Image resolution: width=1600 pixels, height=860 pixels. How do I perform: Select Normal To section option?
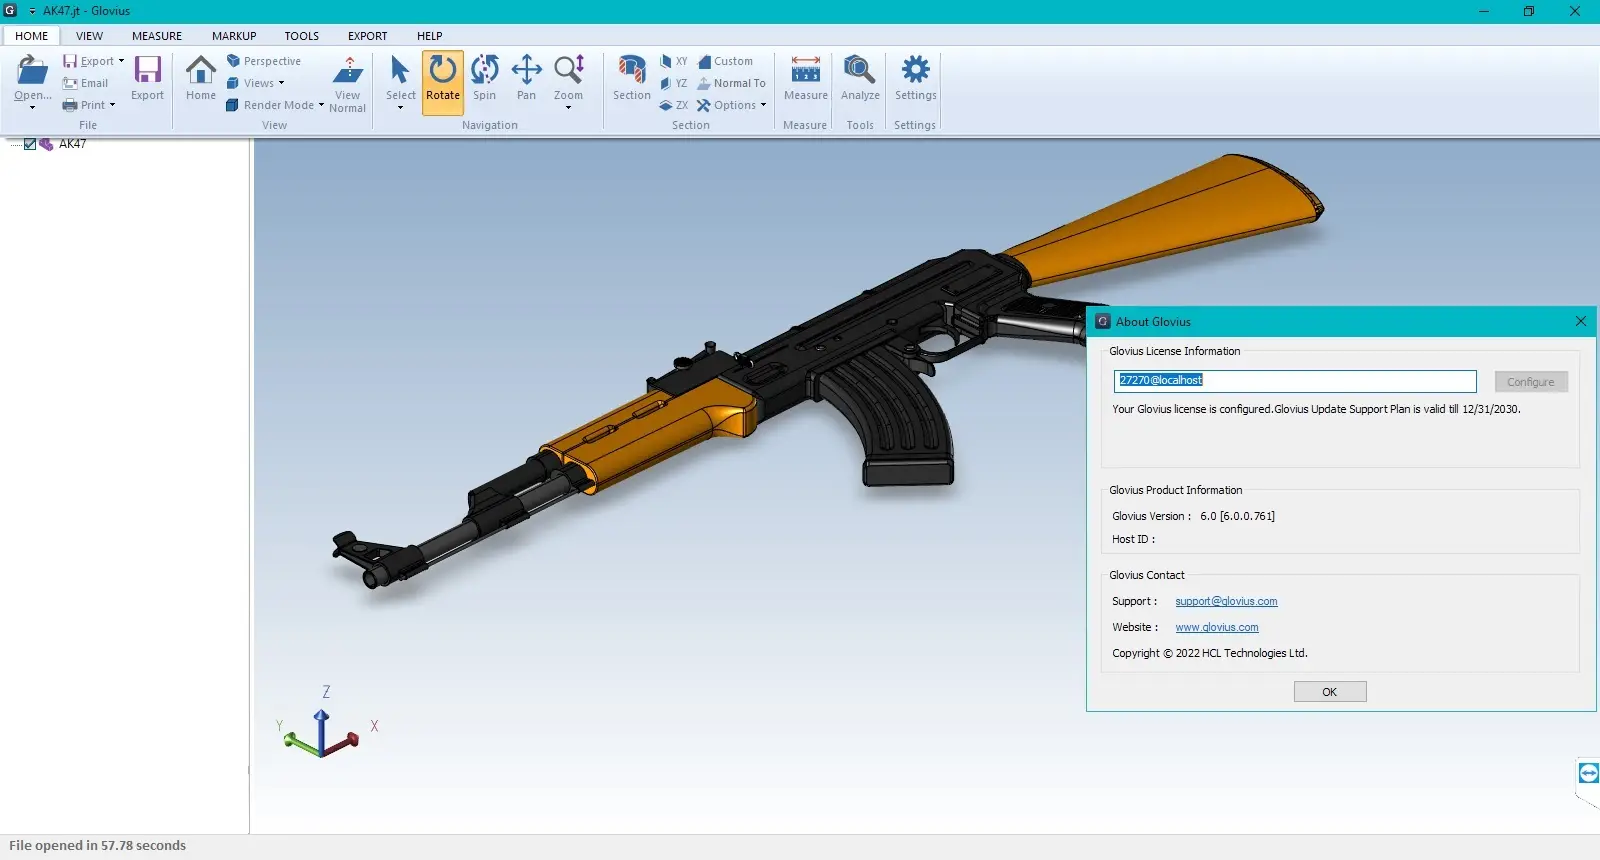(x=732, y=83)
